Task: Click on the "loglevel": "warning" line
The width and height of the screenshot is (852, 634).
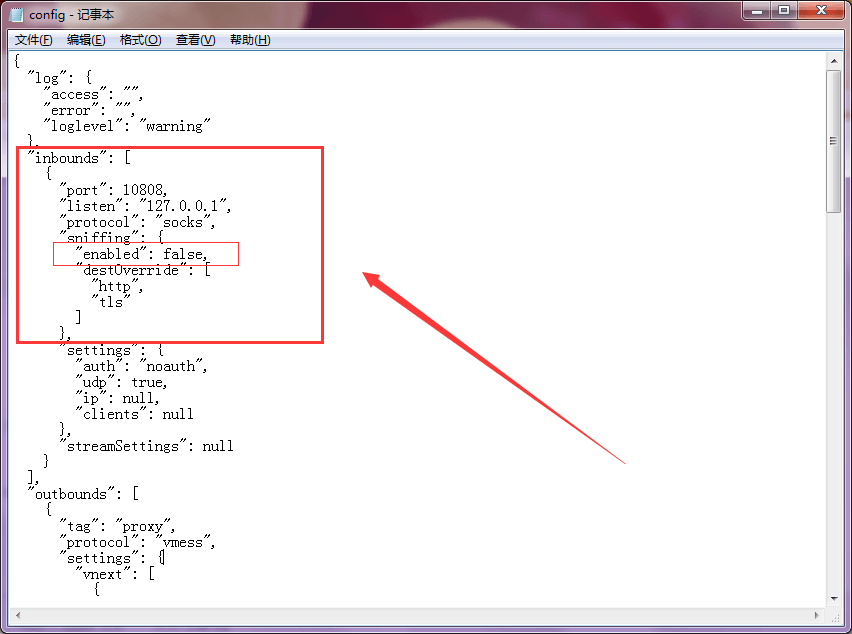Action: [127, 126]
